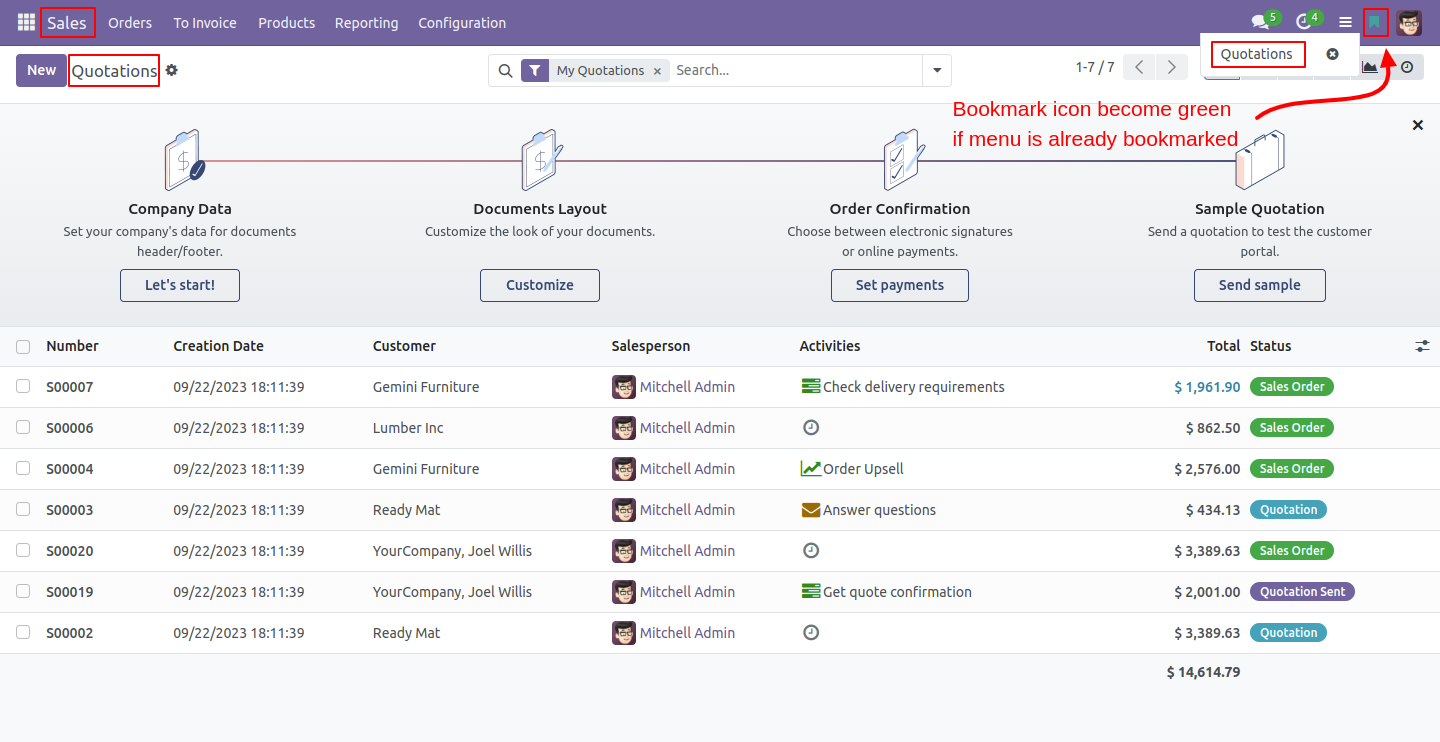Click the green bookmark icon

[1376, 22]
